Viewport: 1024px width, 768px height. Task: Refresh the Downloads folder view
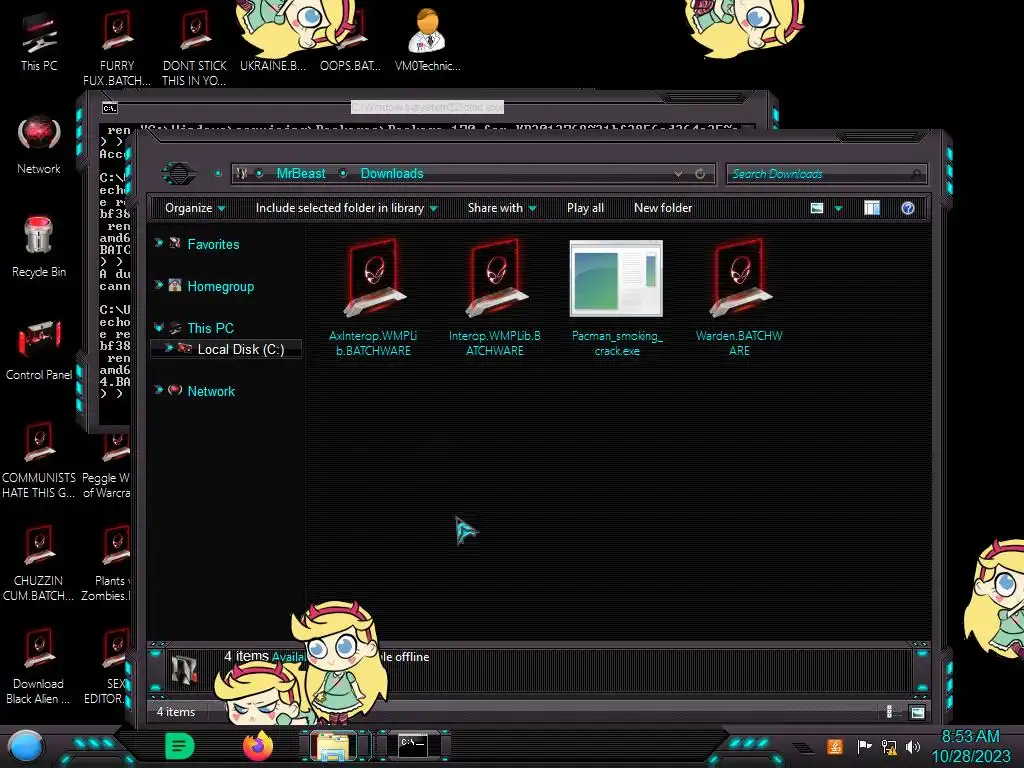pos(699,174)
